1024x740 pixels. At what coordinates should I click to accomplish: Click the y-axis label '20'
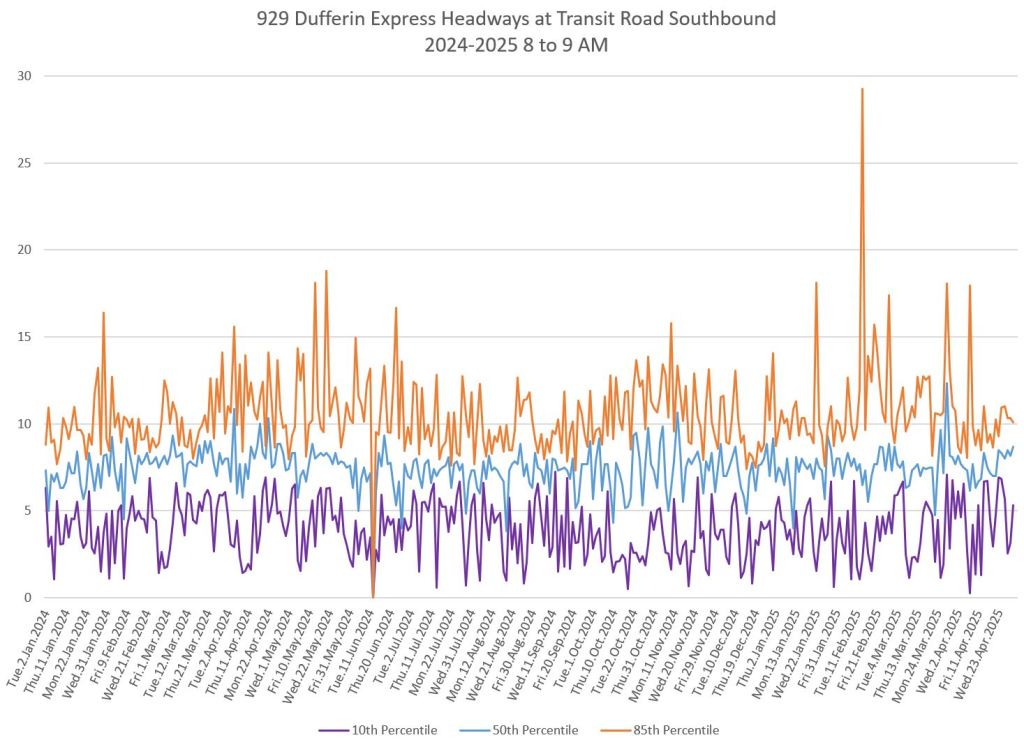coord(23,250)
